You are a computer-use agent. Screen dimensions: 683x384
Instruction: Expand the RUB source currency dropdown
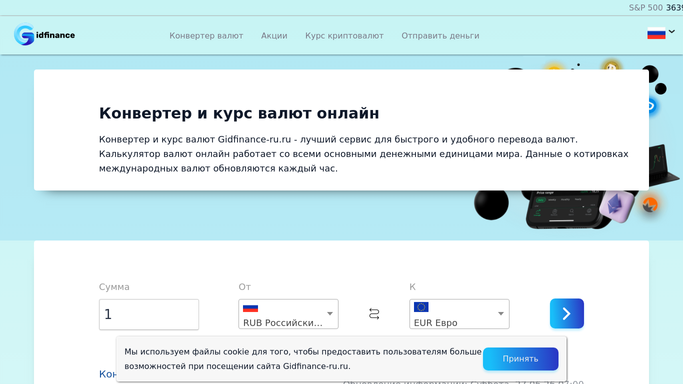click(x=288, y=314)
